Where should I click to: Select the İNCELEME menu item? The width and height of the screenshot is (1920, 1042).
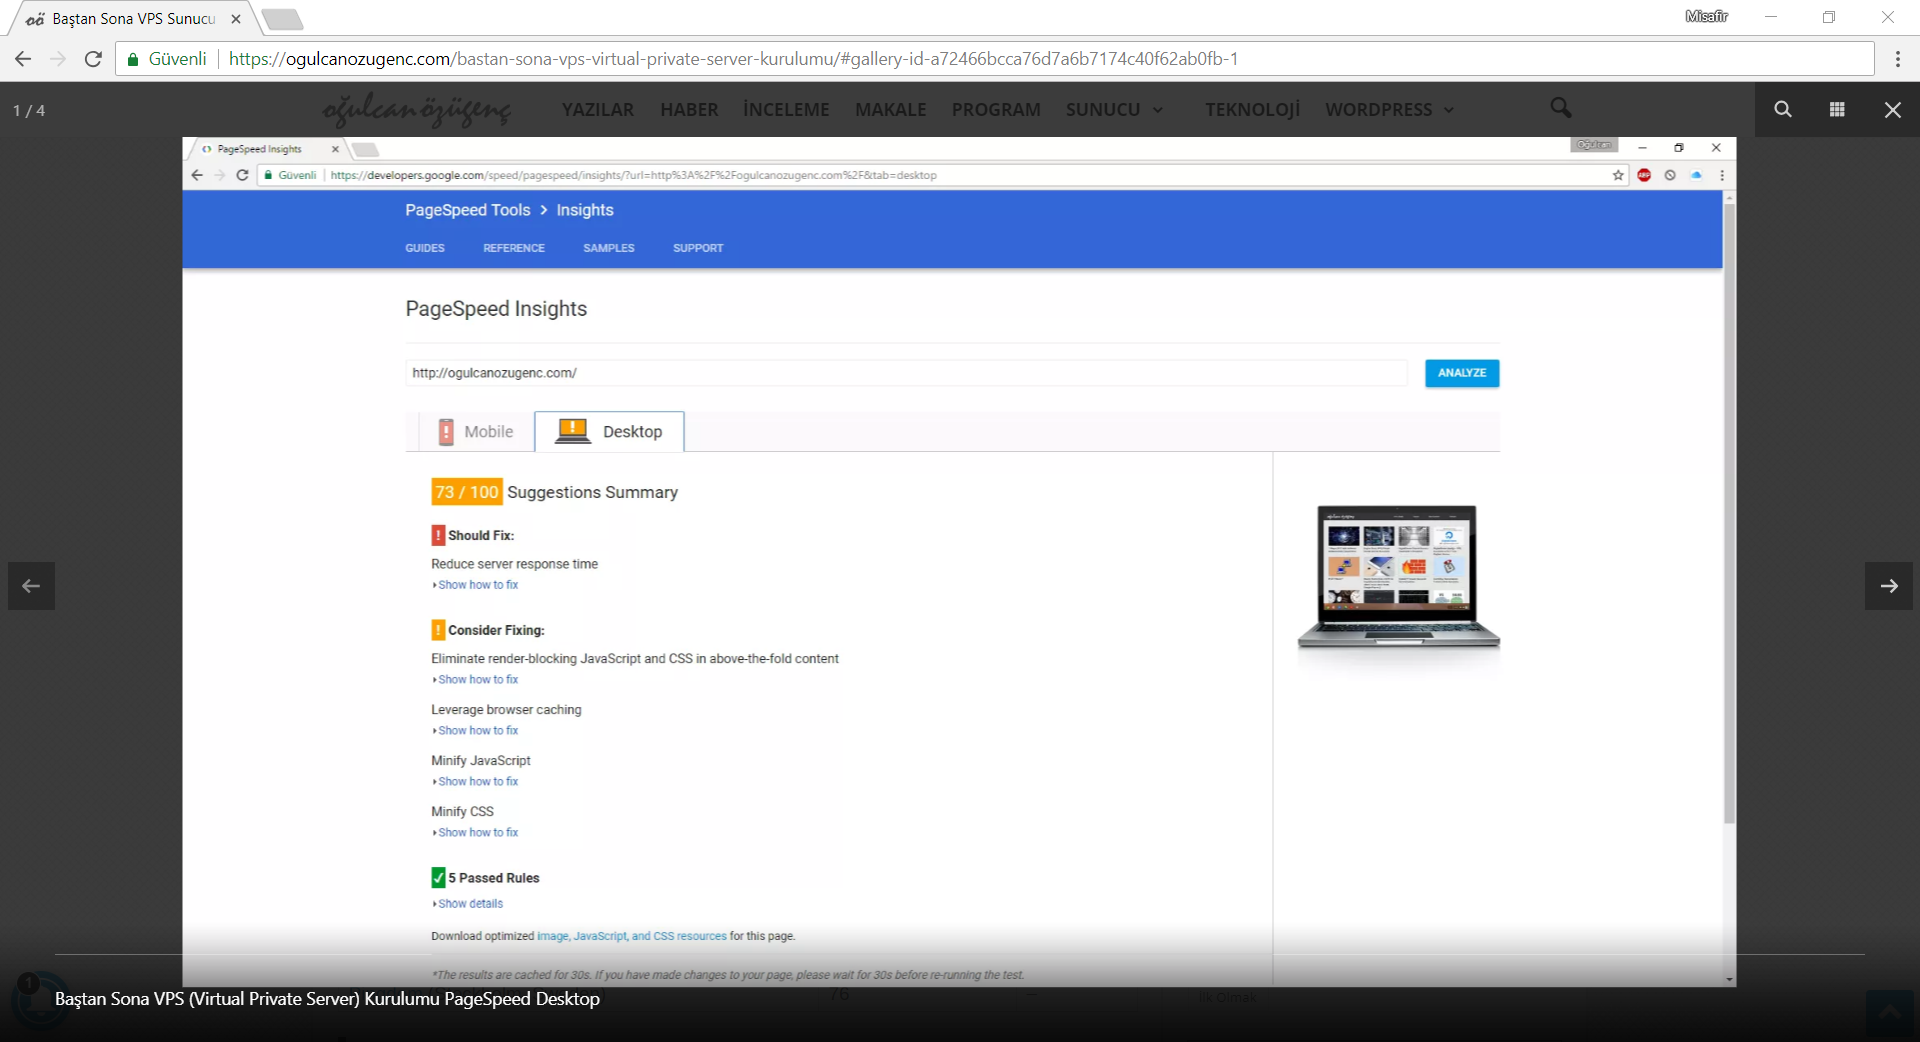click(786, 110)
